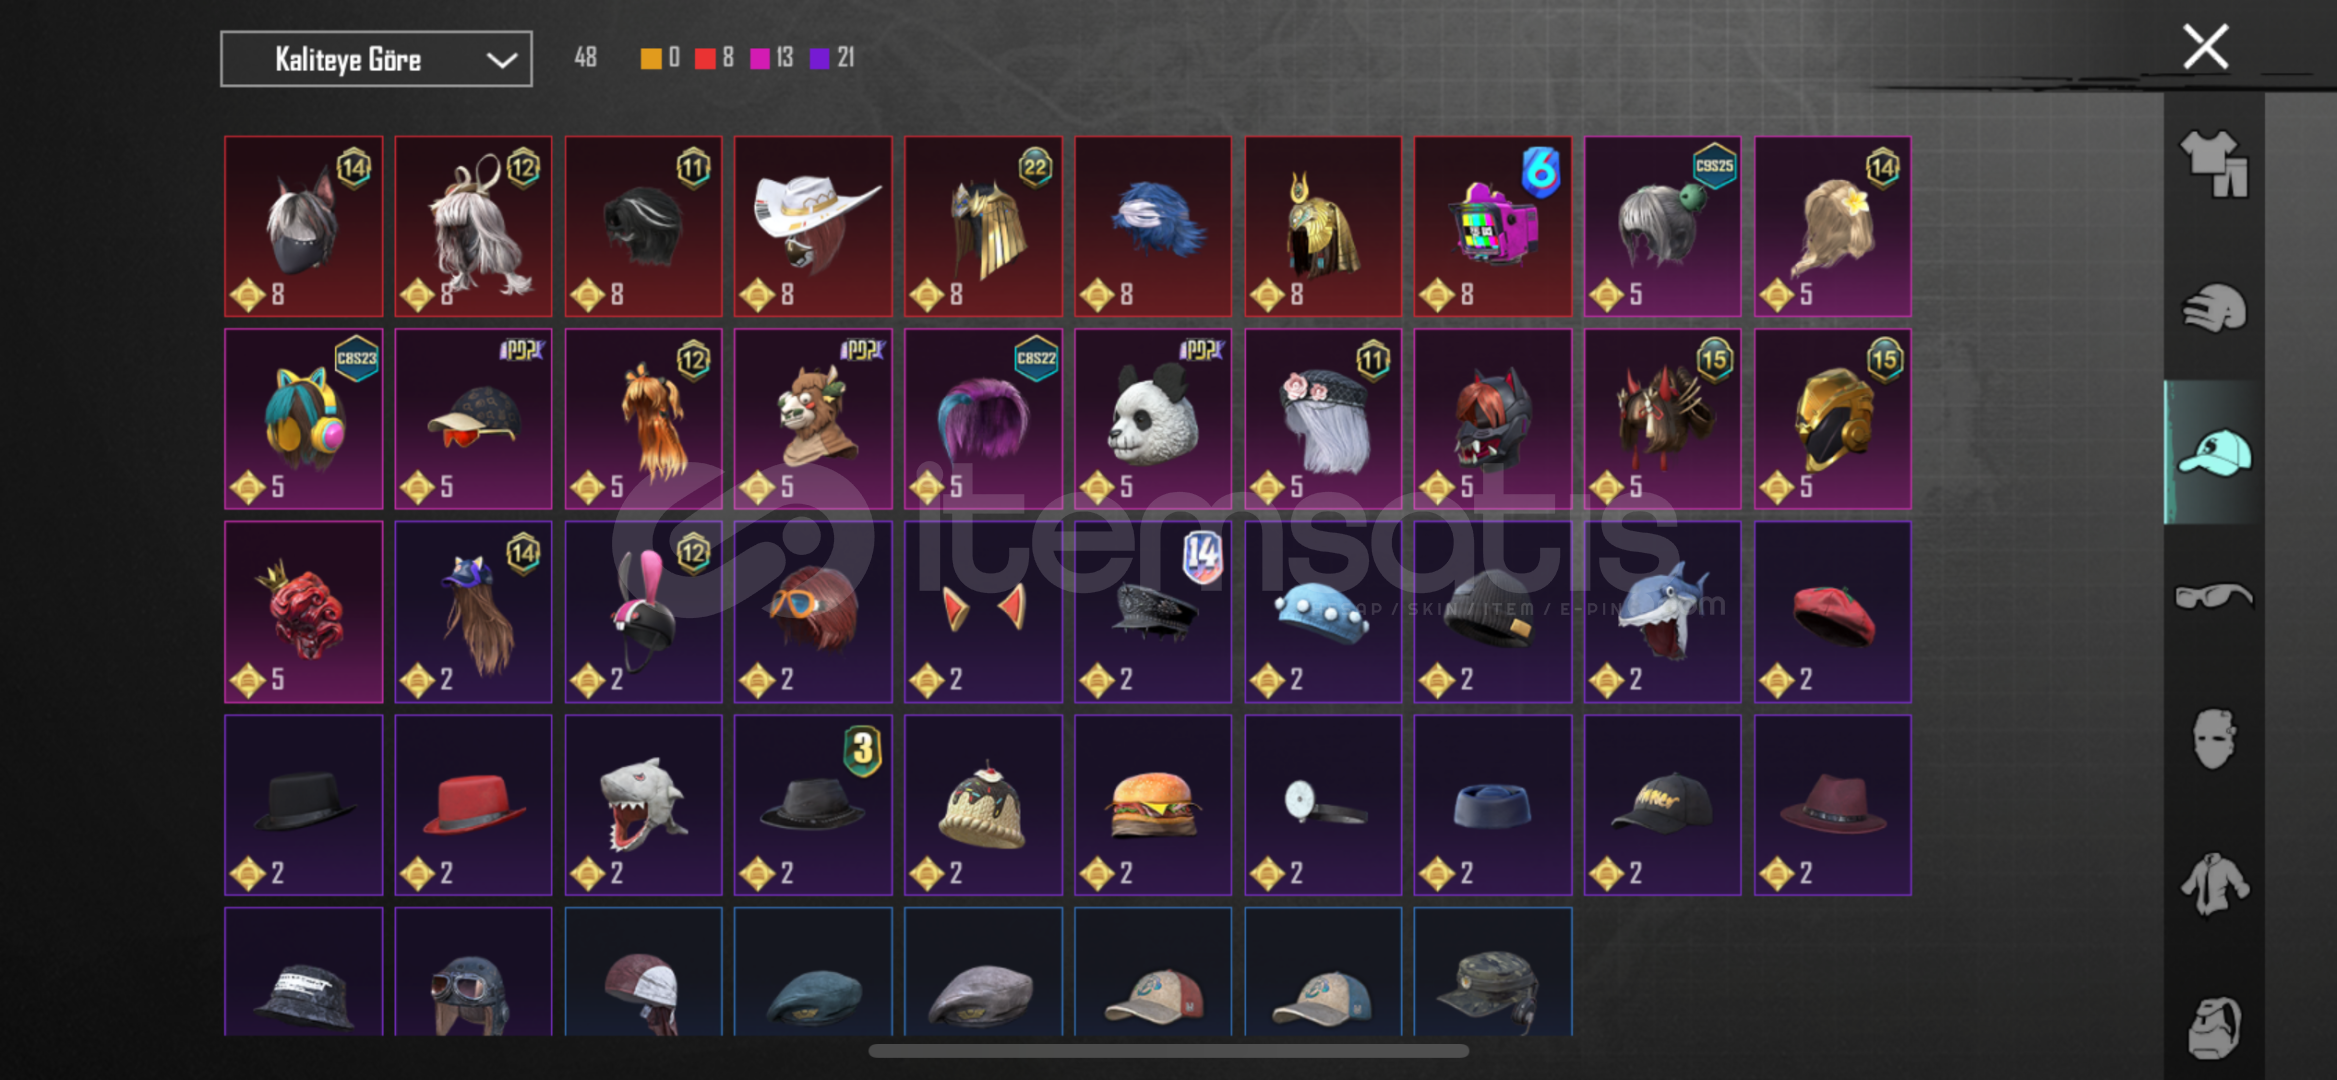
Task: Click the orange rarity color swatch
Action: click(650, 58)
